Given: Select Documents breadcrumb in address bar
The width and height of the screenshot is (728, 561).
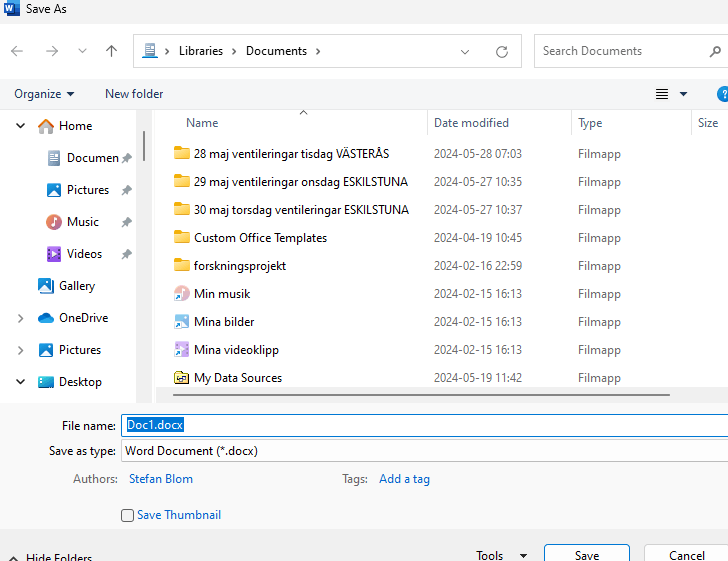Looking at the screenshot, I should 276,51.
